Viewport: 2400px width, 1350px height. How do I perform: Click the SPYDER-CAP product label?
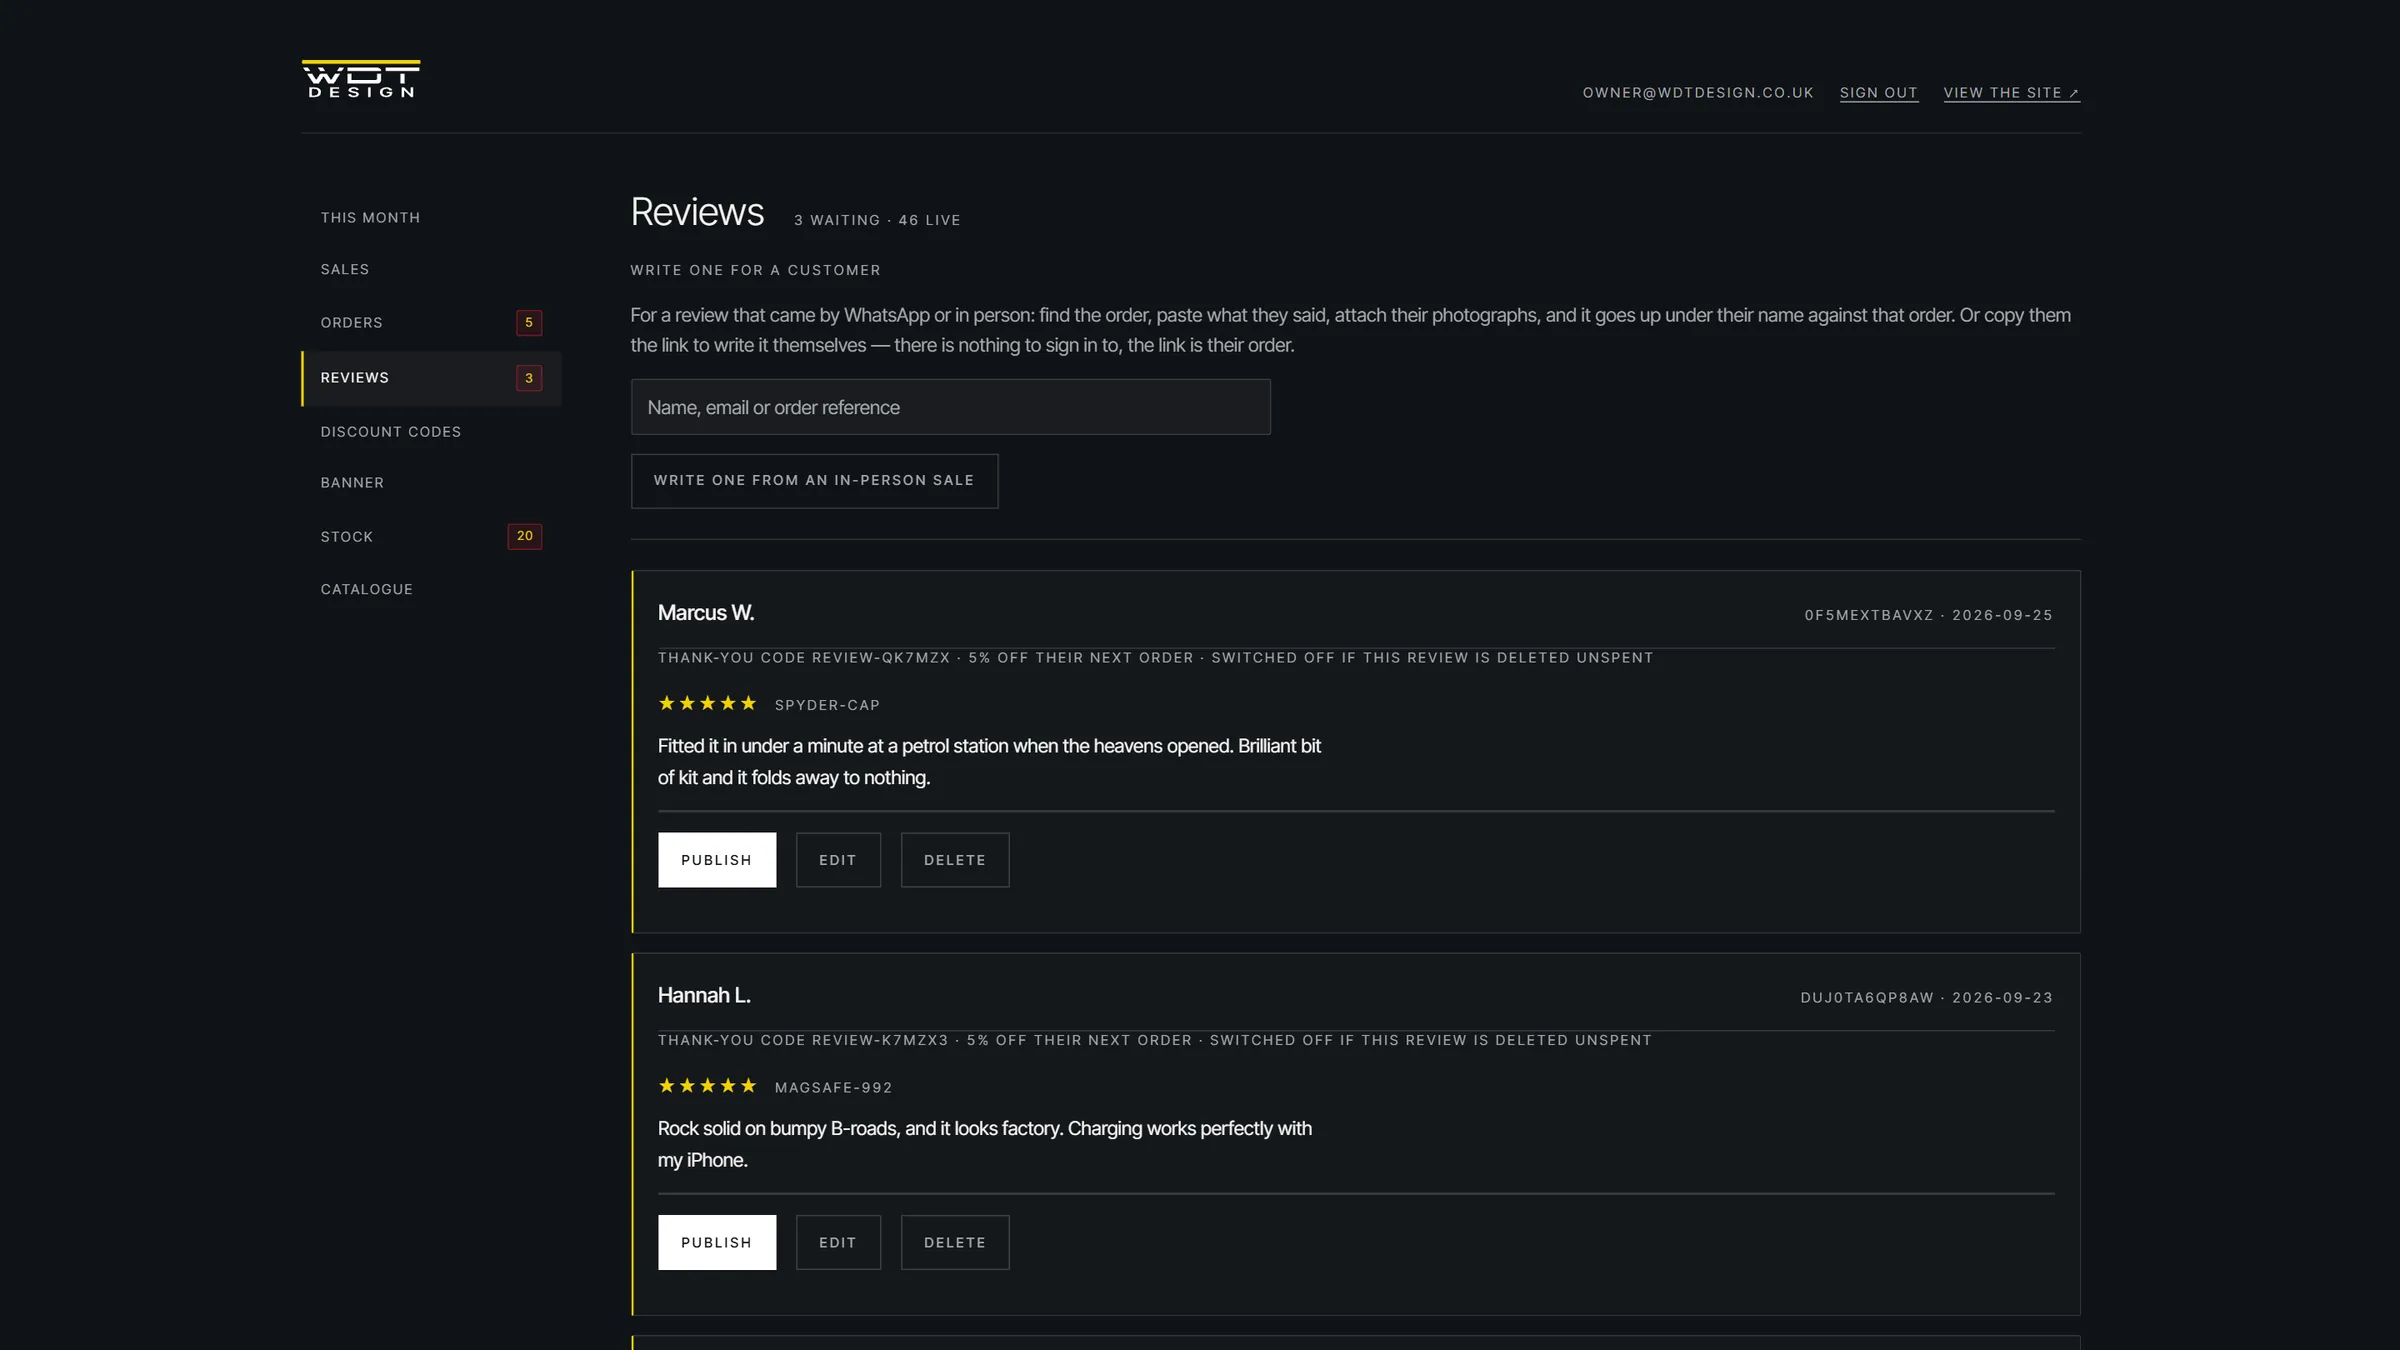[x=827, y=705]
